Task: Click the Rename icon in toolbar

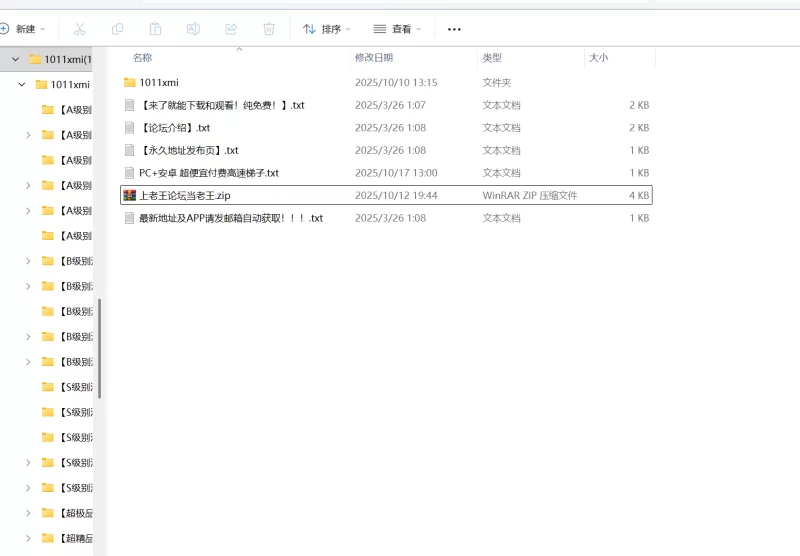Action: pyautogui.click(x=193, y=29)
